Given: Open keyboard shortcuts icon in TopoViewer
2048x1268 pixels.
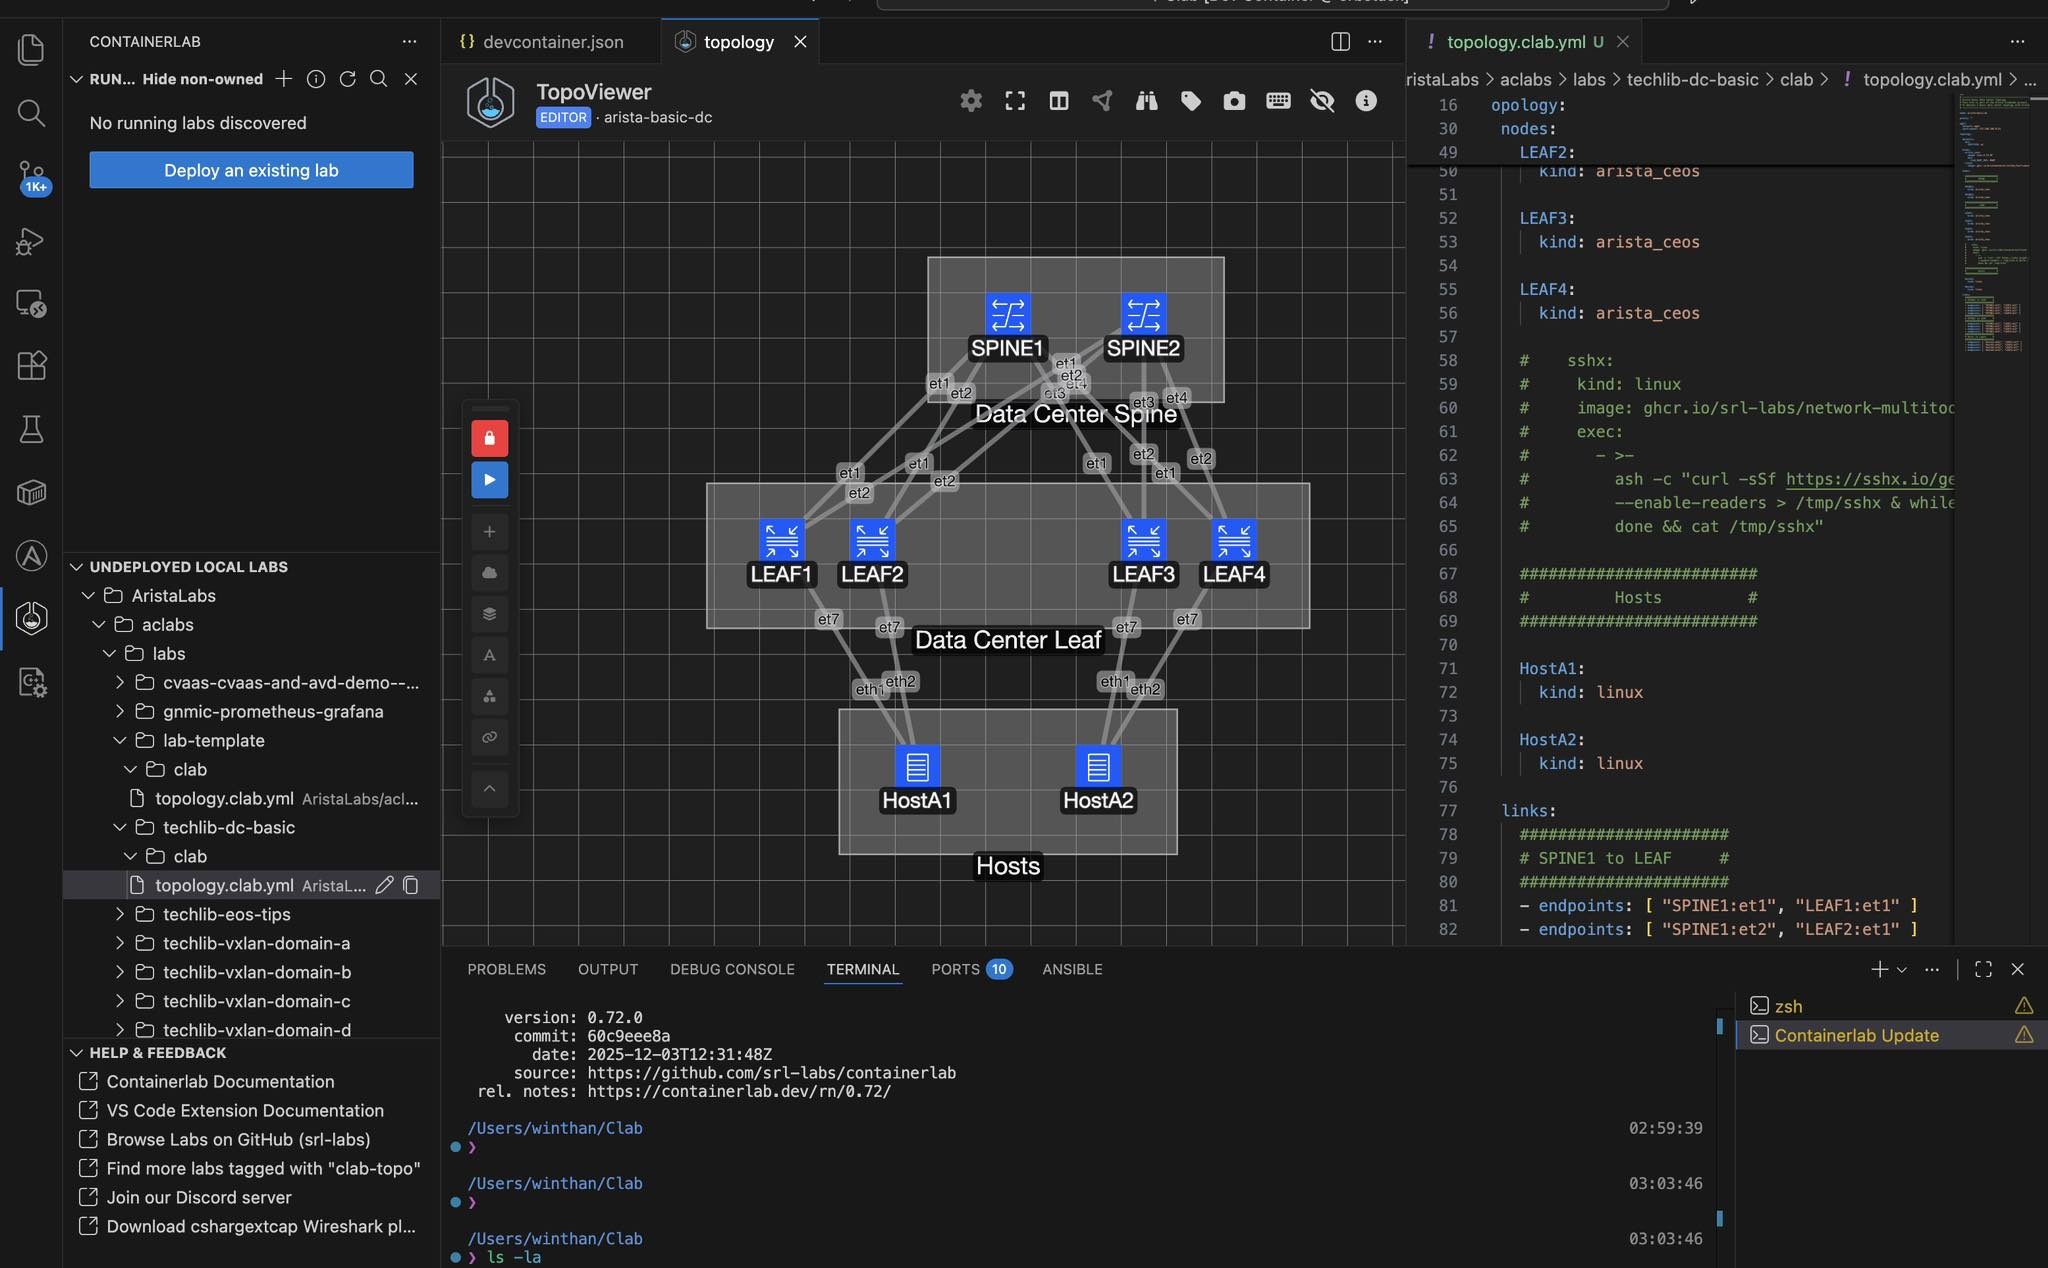Looking at the screenshot, I should (1278, 101).
